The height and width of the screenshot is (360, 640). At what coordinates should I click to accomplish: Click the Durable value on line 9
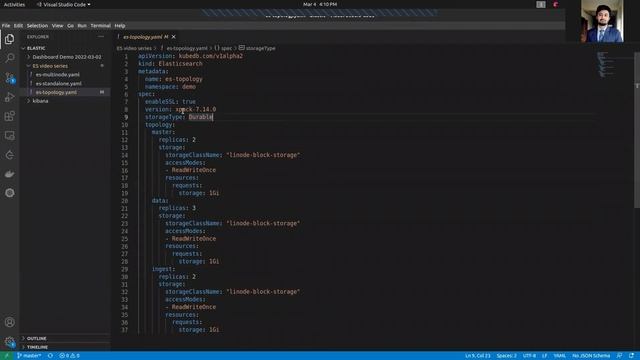pyautogui.click(x=200, y=117)
